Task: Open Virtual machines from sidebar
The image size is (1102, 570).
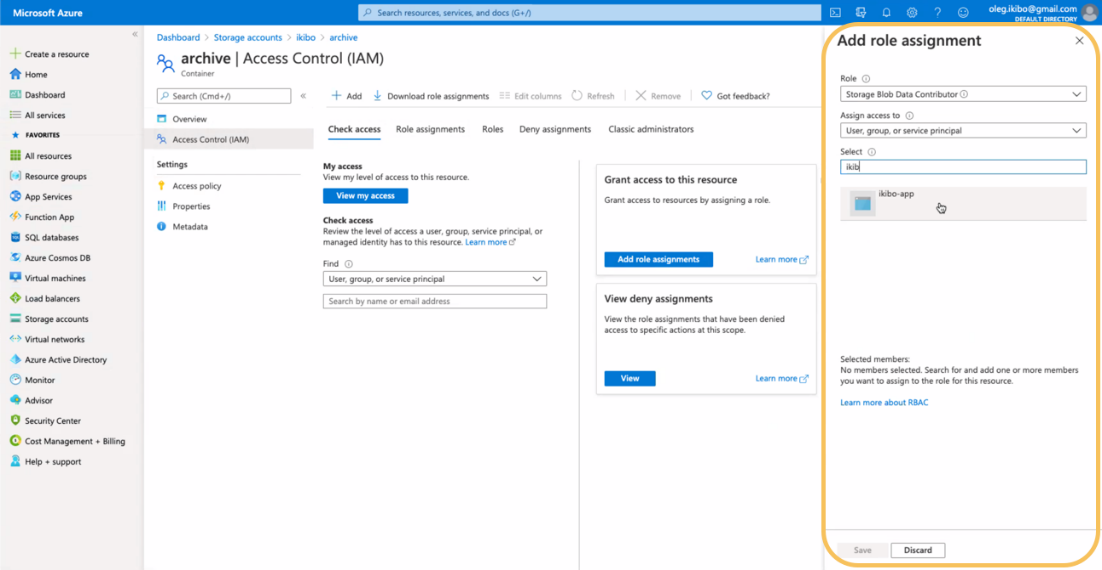Action: [55, 278]
